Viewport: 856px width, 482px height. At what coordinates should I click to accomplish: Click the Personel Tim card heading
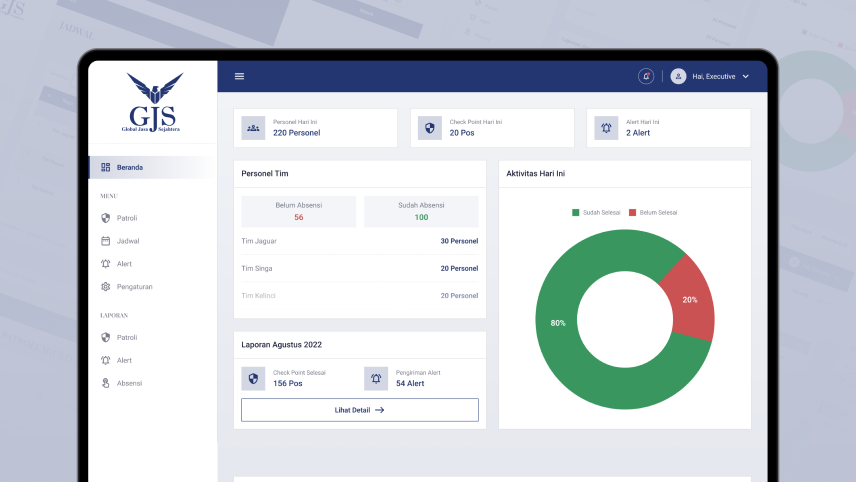point(265,174)
